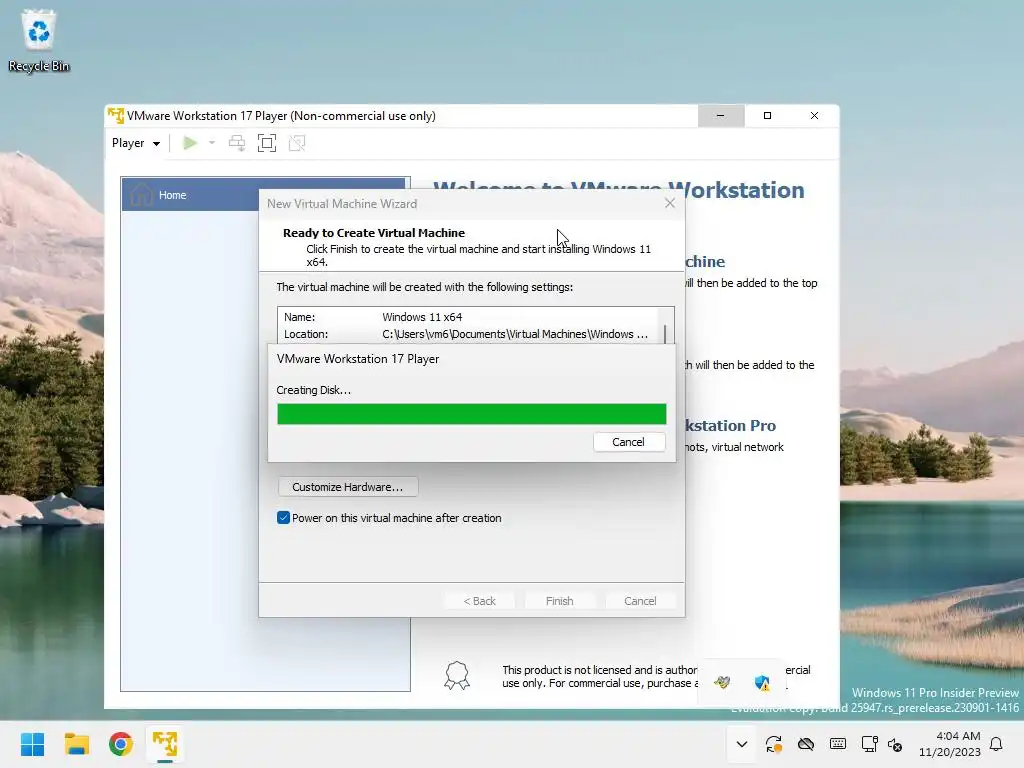
Task: Open touch keyboard tray icon
Action: pos(838,744)
